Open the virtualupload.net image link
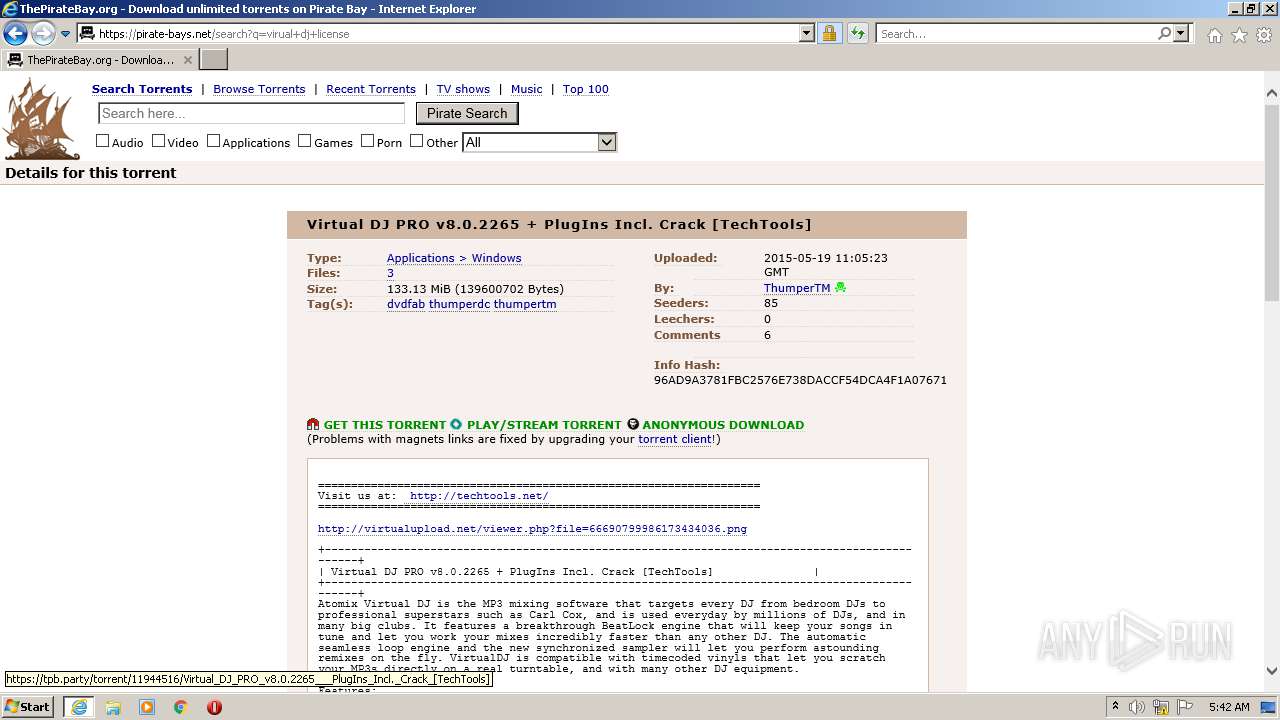The image size is (1280, 720). (532, 529)
